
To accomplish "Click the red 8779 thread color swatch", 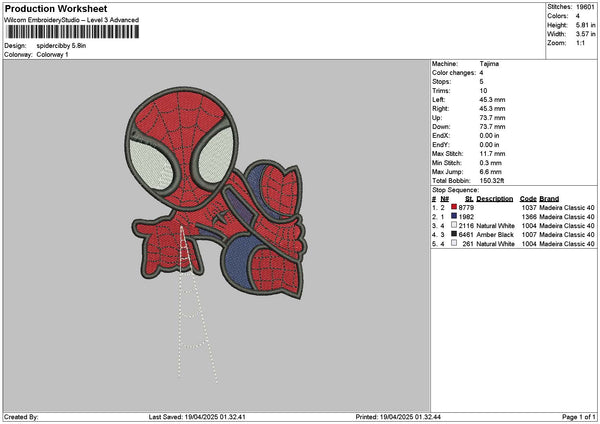I will 454,207.
